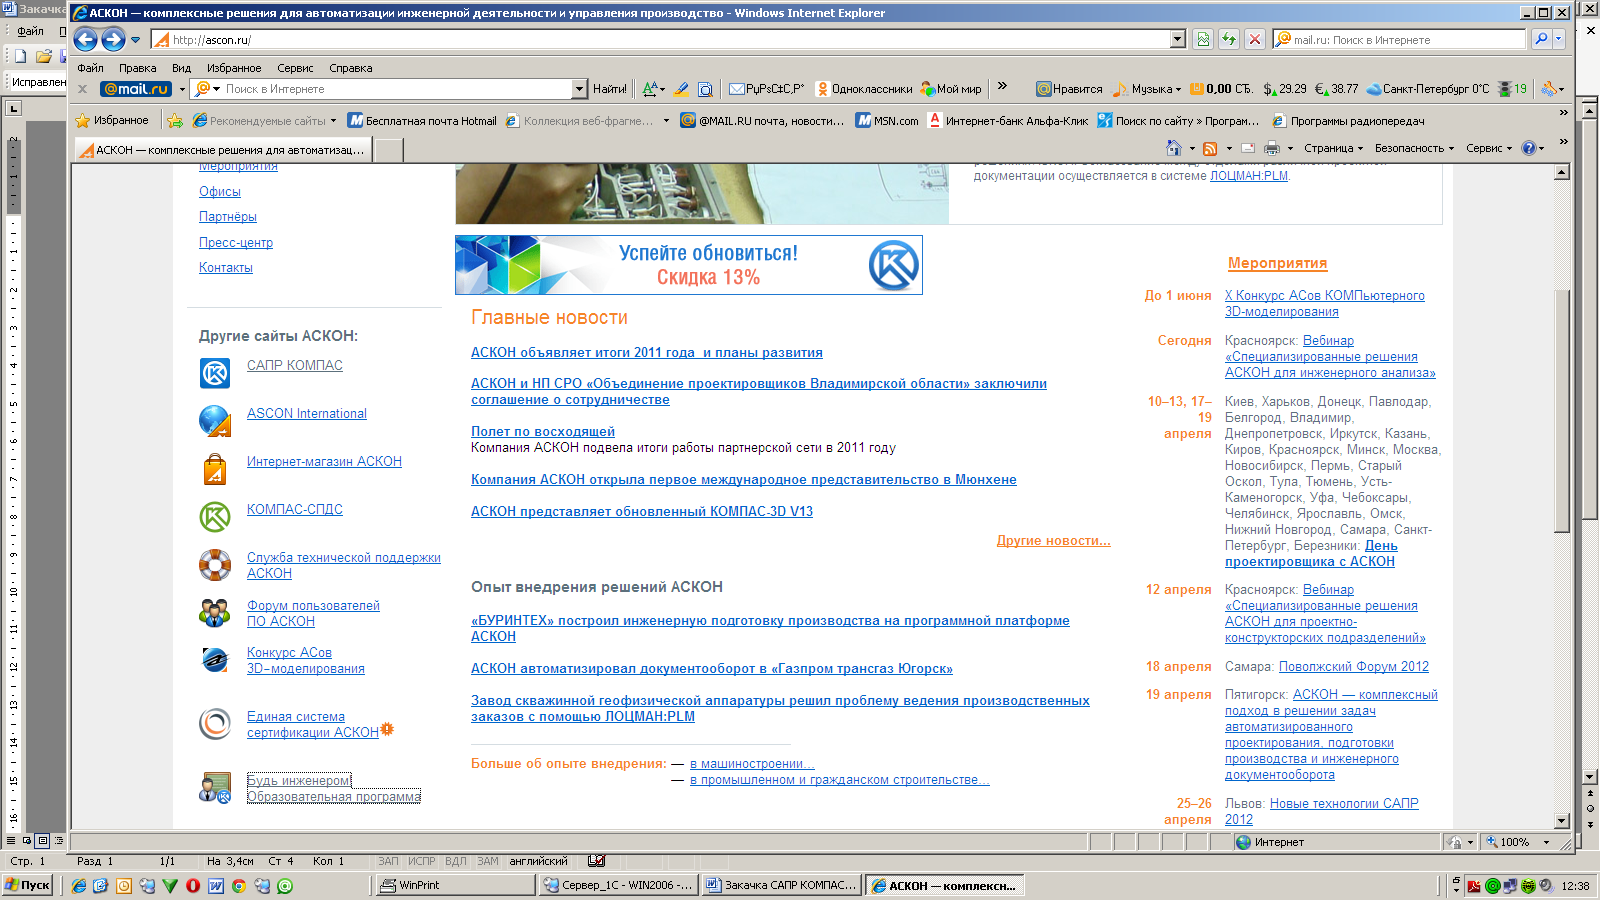Open the Odnoklassniki toolbar shortcut
Viewport: 1600px width, 900px height.
coord(865,89)
